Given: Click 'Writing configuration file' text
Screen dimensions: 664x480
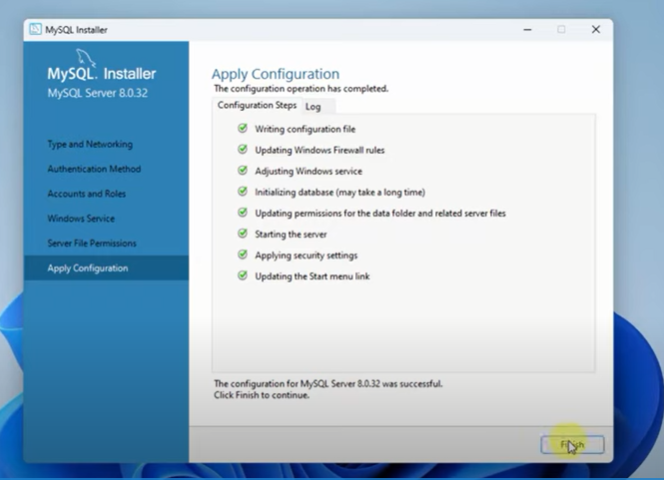Looking at the screenshot, I should point(305,129).
